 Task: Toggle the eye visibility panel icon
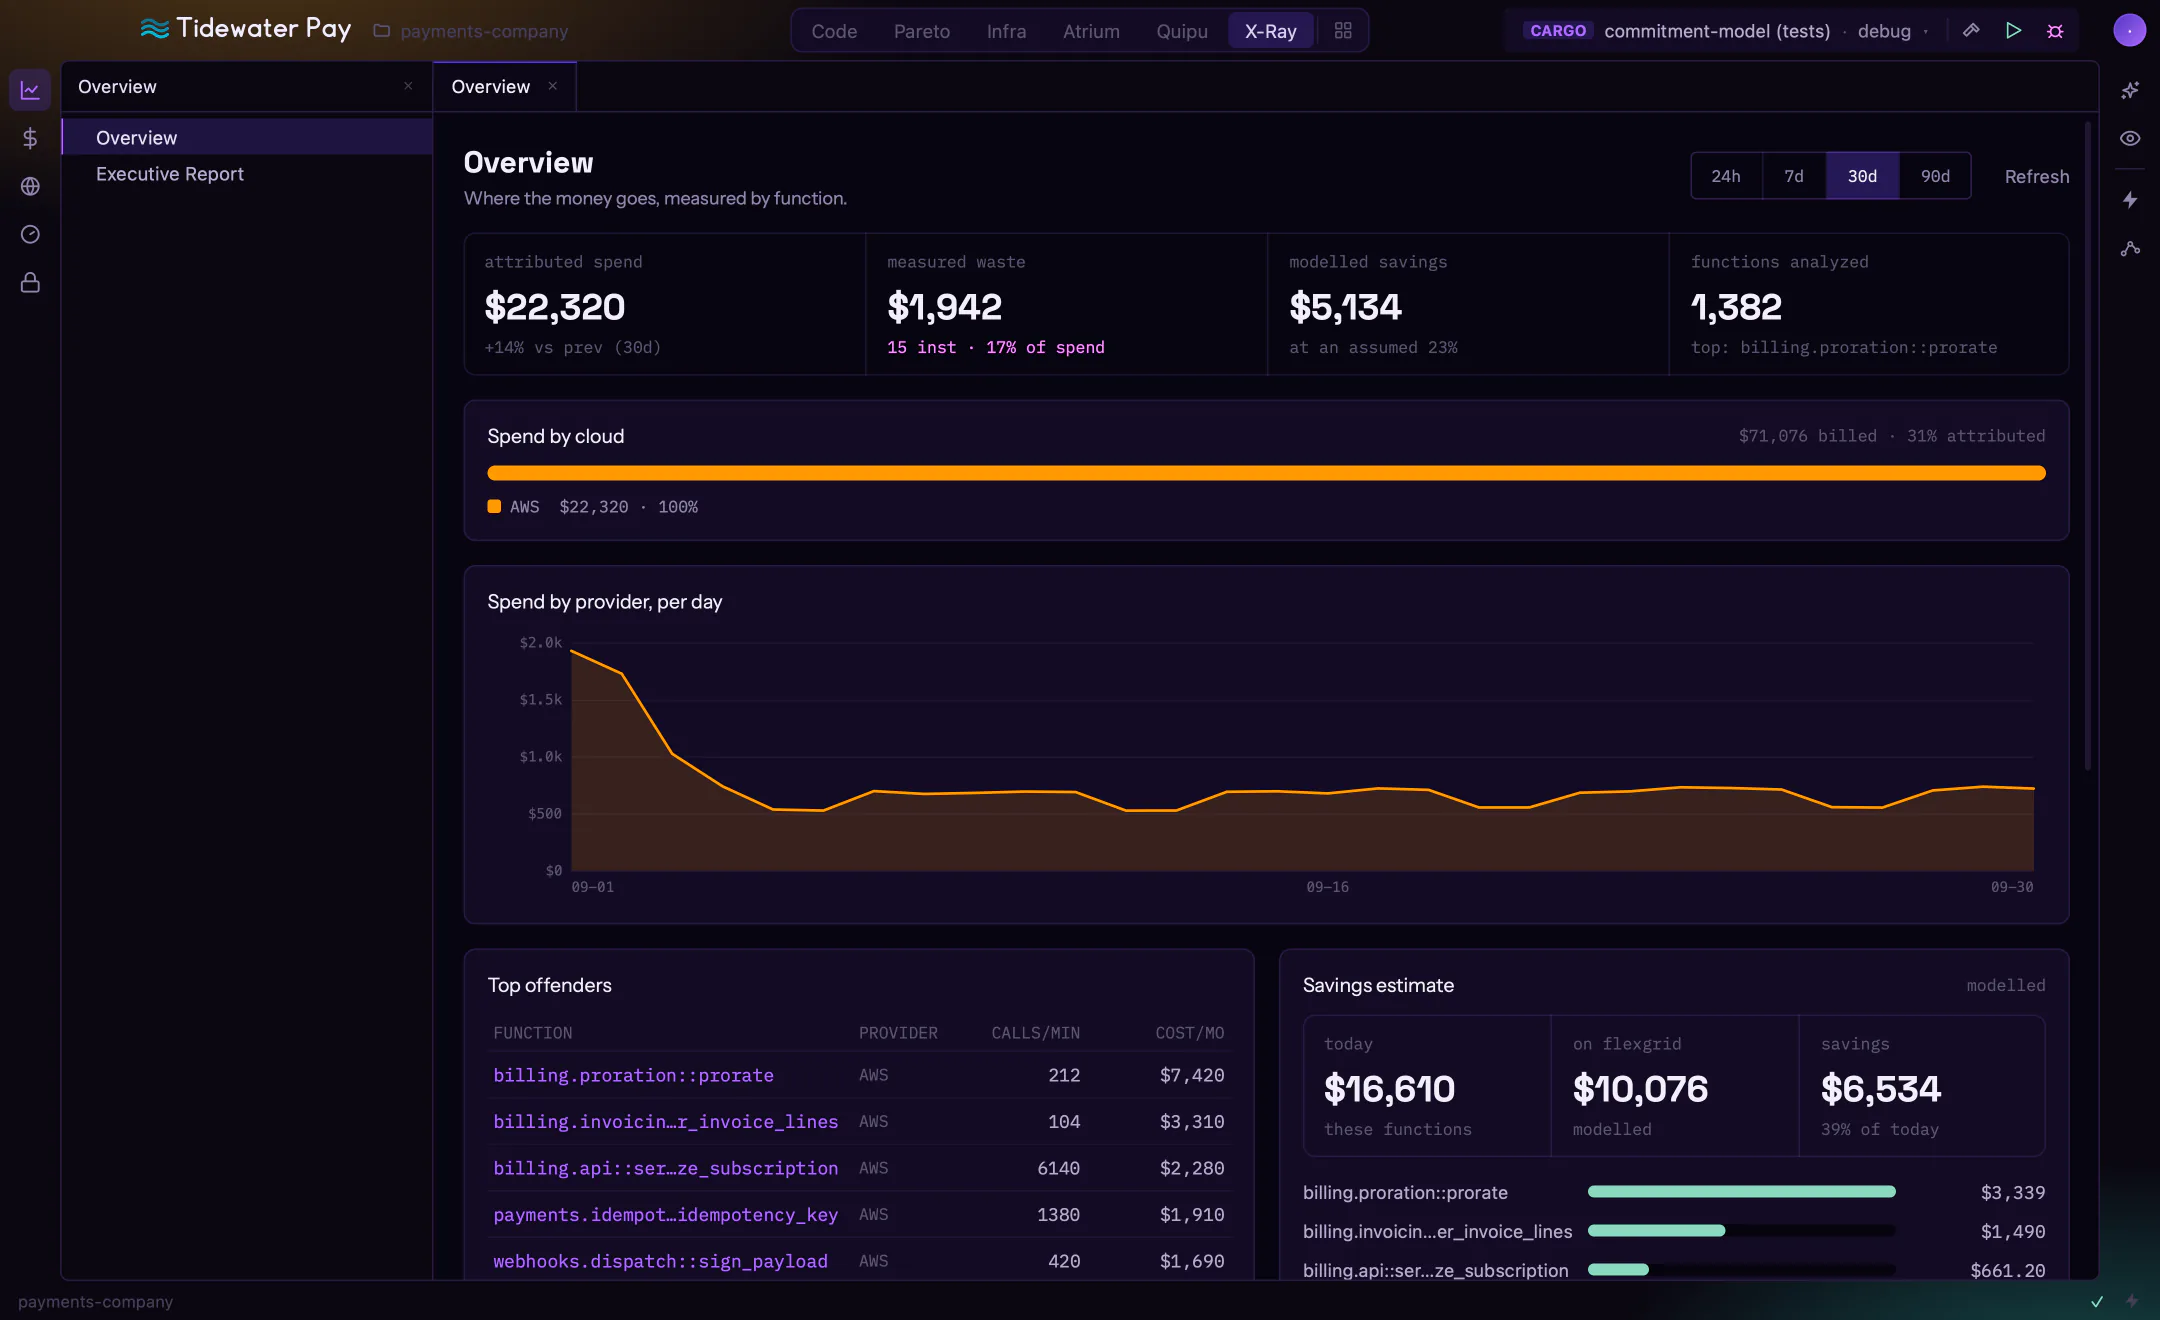pyautogui.click(x=2130, y=138)
